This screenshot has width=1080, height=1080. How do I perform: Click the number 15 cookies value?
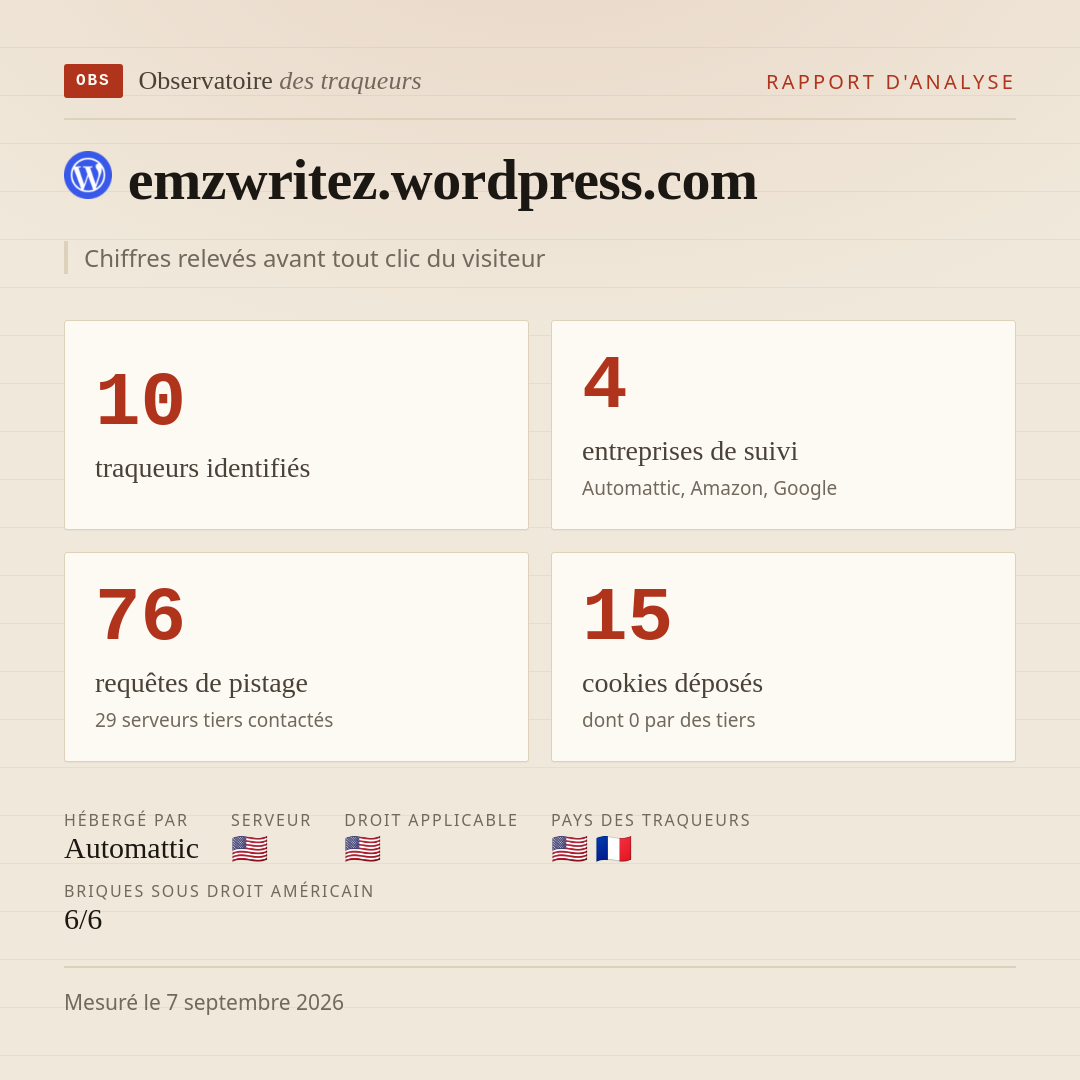[627, 615]
